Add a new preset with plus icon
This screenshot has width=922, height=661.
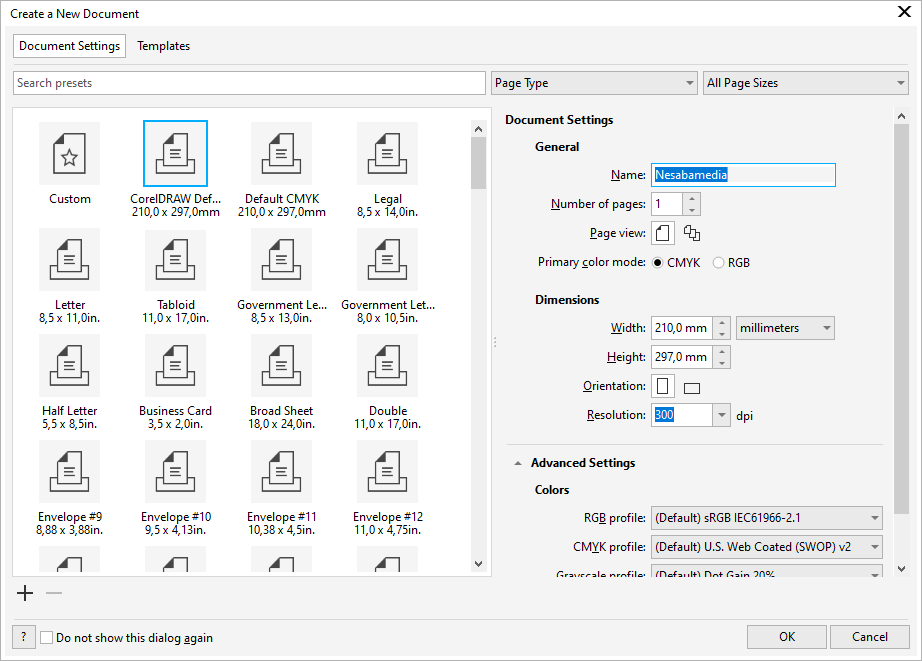(x=25, y=593)
